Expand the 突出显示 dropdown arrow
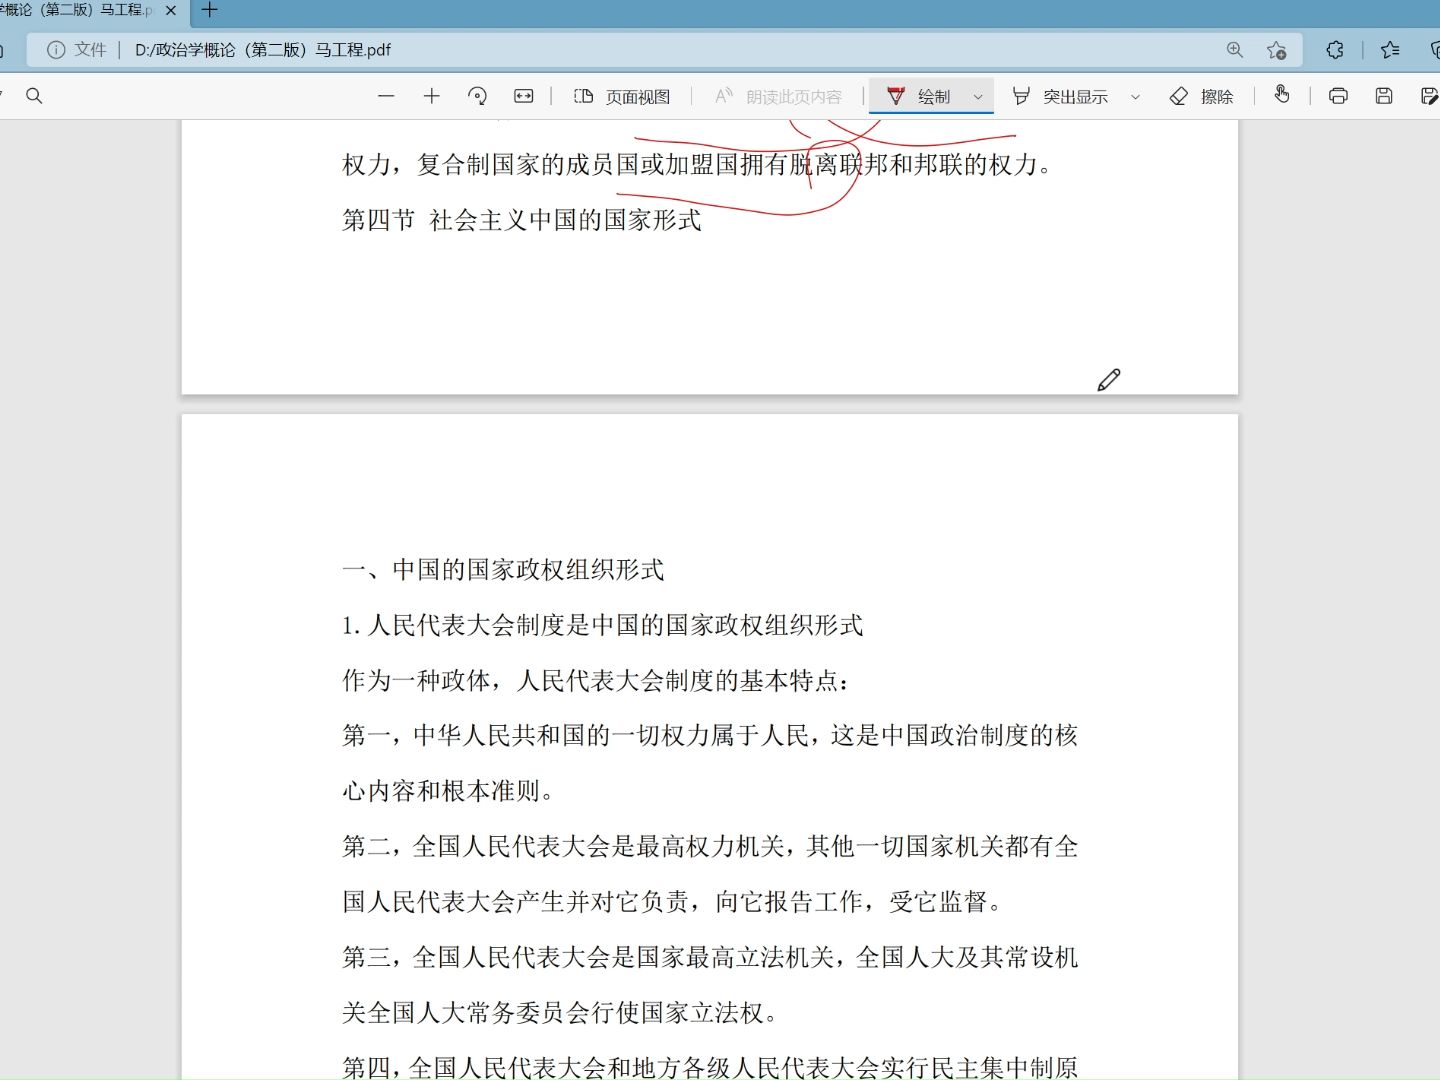 pos(1135,97)
